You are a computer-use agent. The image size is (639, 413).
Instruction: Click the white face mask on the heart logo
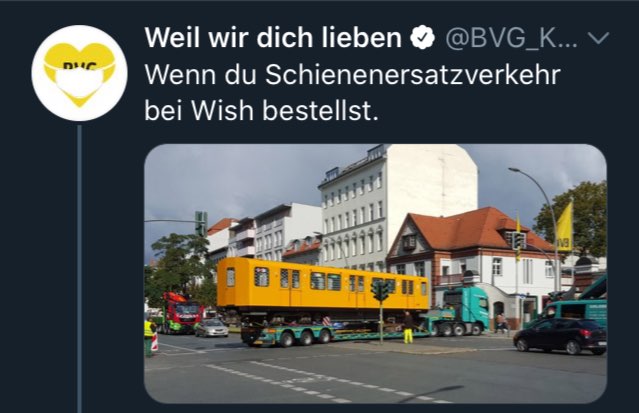[79, 82]
